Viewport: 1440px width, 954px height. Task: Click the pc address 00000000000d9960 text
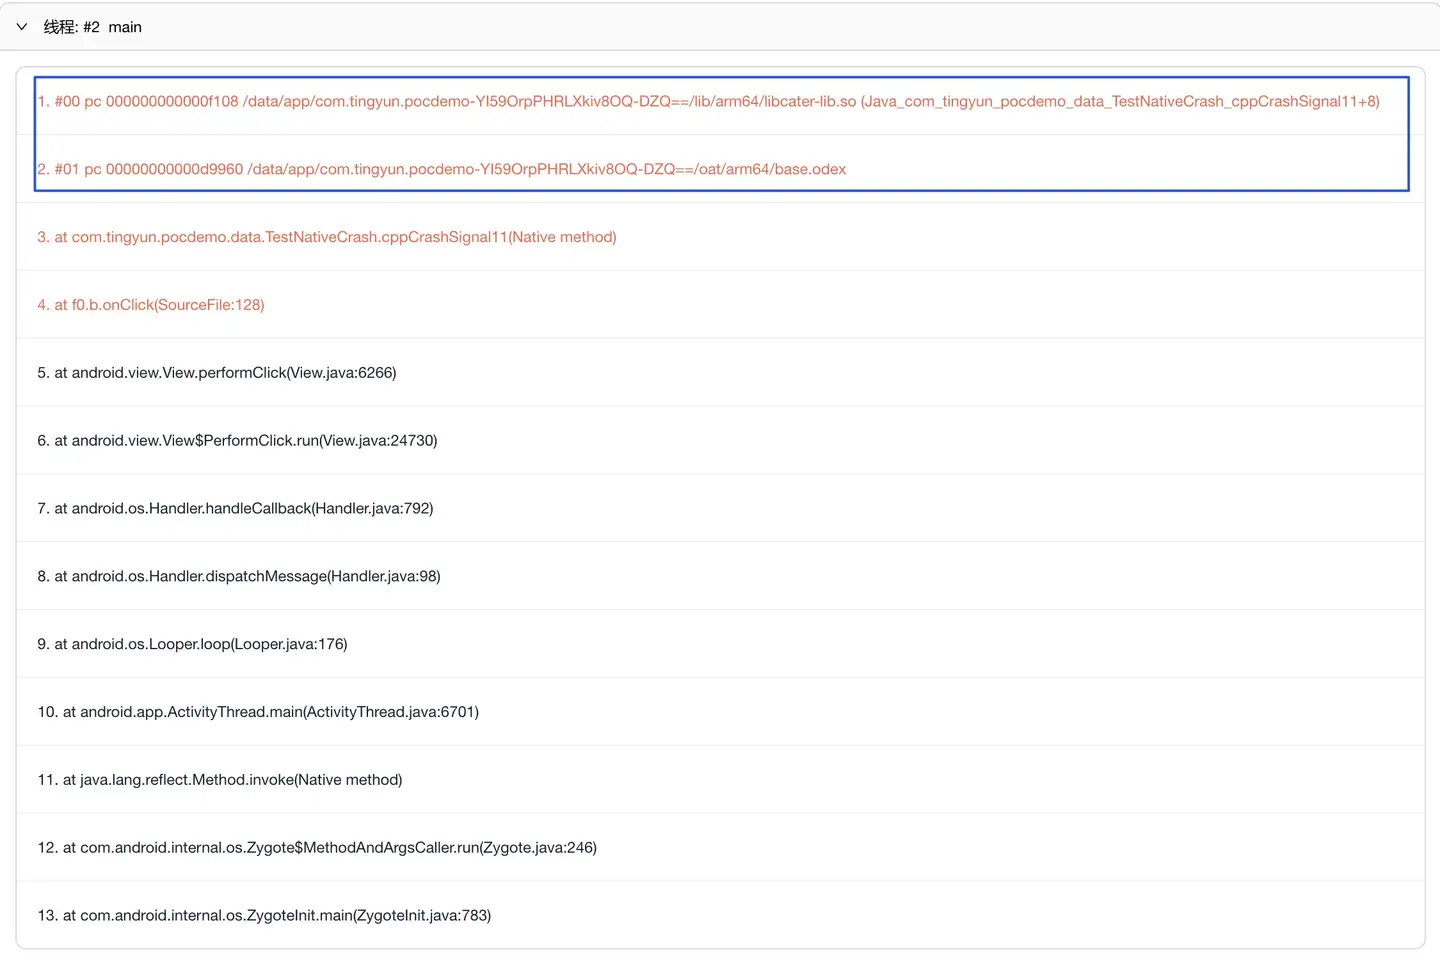(174, 169)
